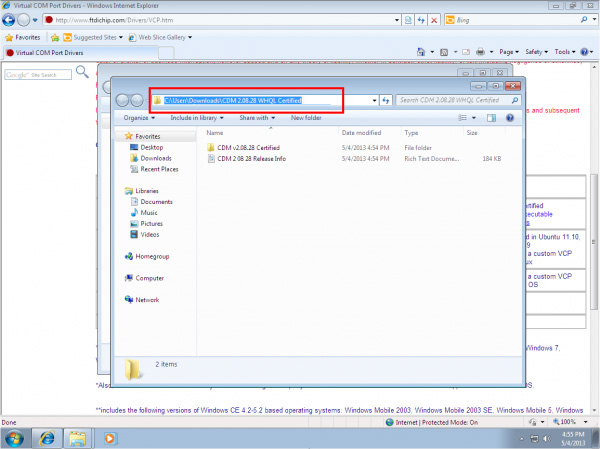600x449 pixels.
Task: Click the Explorer help icon
Action: pos(510,118)
